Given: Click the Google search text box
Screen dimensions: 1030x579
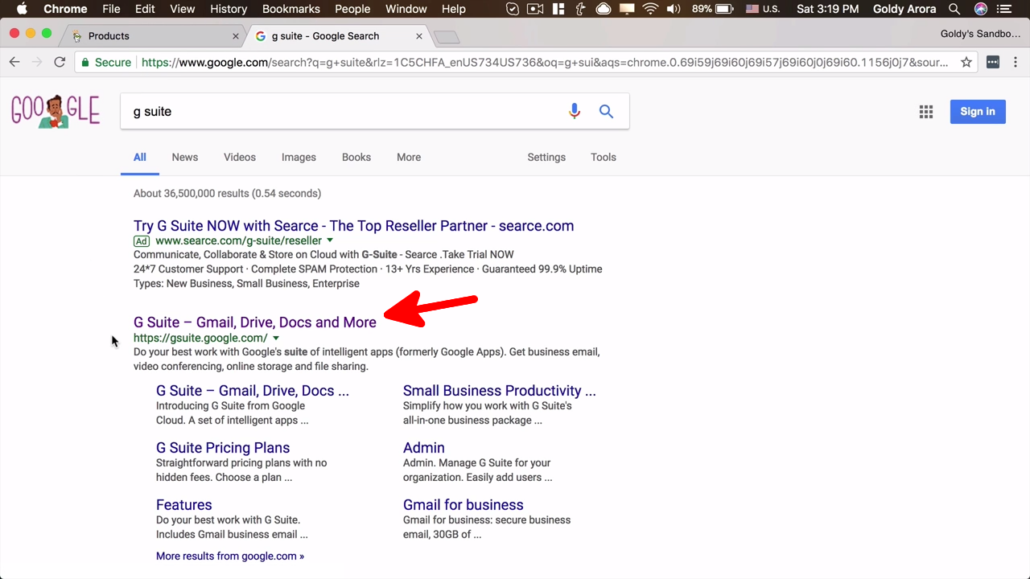Looking at the screenshot, I should click(342, 111).
